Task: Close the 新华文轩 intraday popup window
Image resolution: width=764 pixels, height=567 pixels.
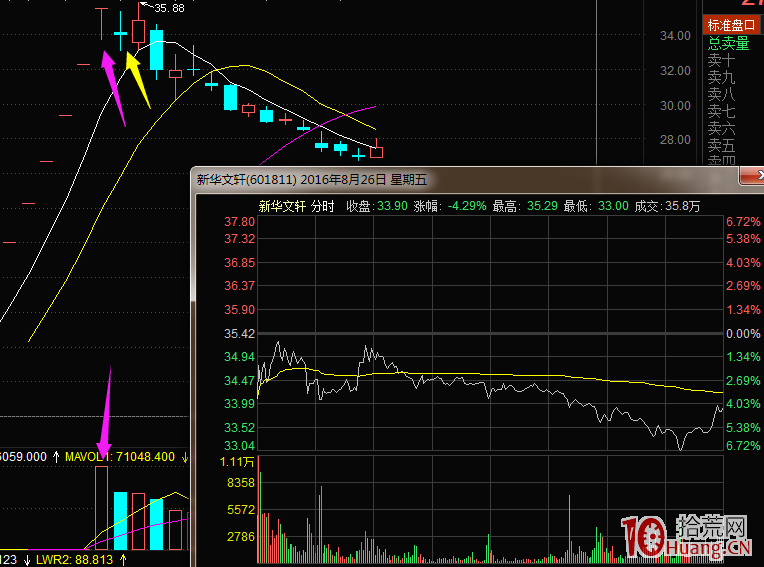Action: tap(754, 175)
